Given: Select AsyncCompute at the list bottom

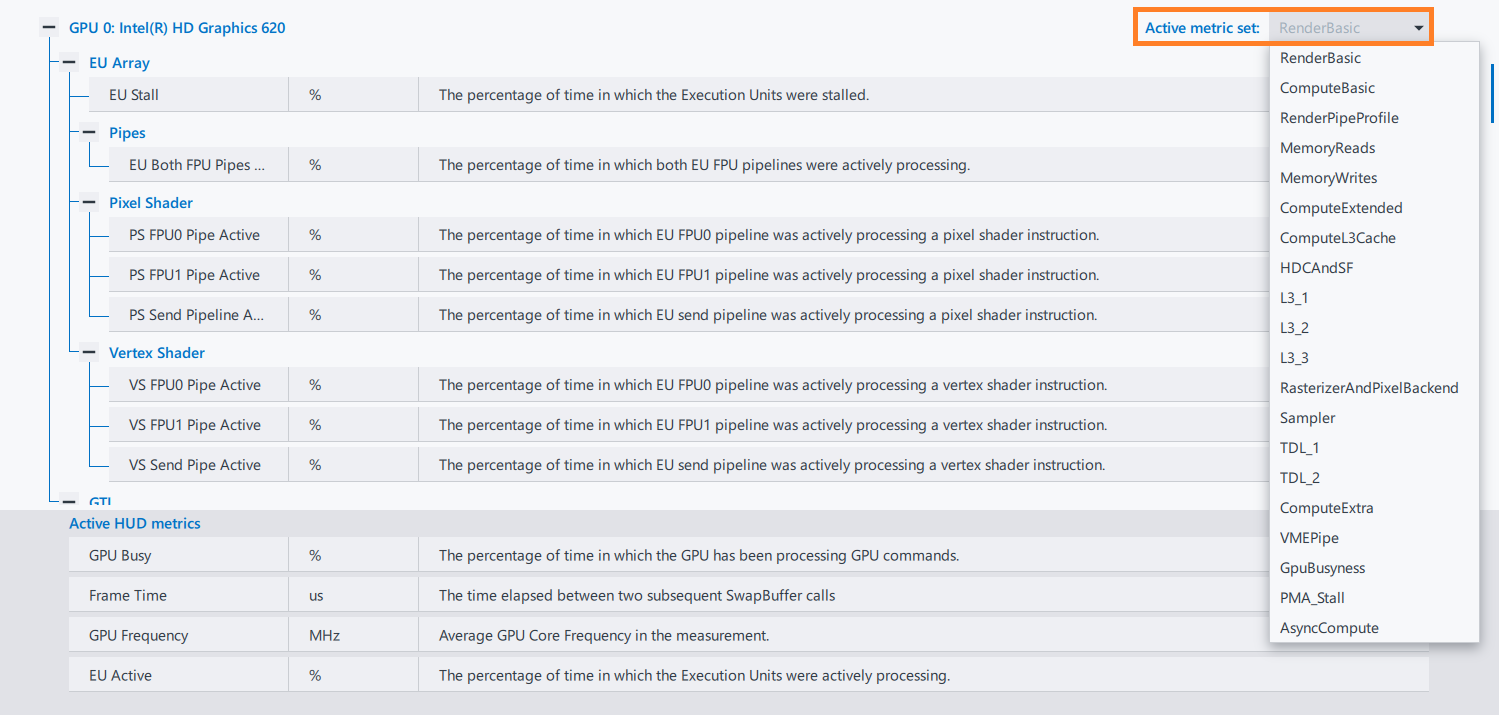Looking at the screenshot, I should [x=1329, y=628].
